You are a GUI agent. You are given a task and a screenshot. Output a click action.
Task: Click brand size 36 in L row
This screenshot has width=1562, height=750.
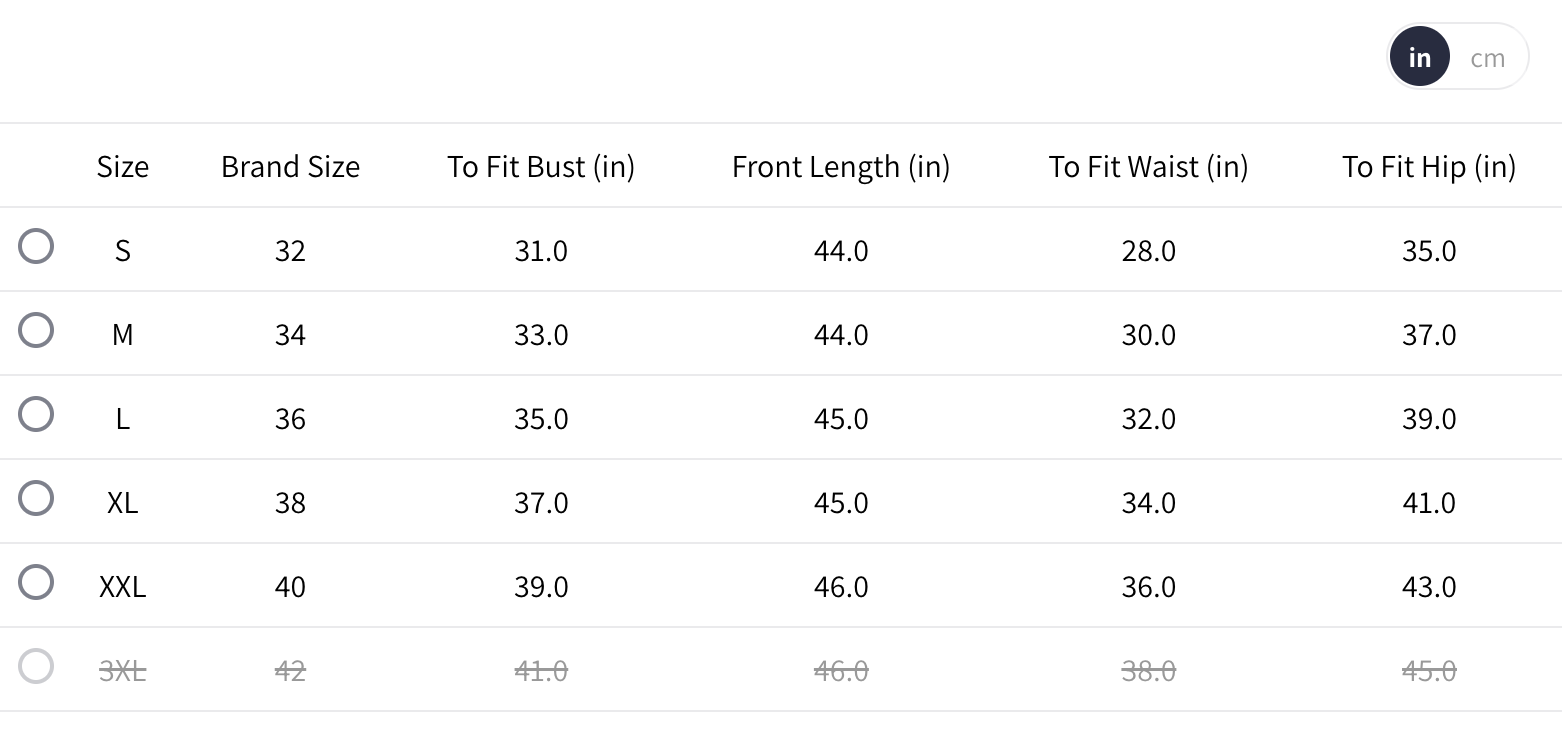pyautogui.click(x=290, y=418)
